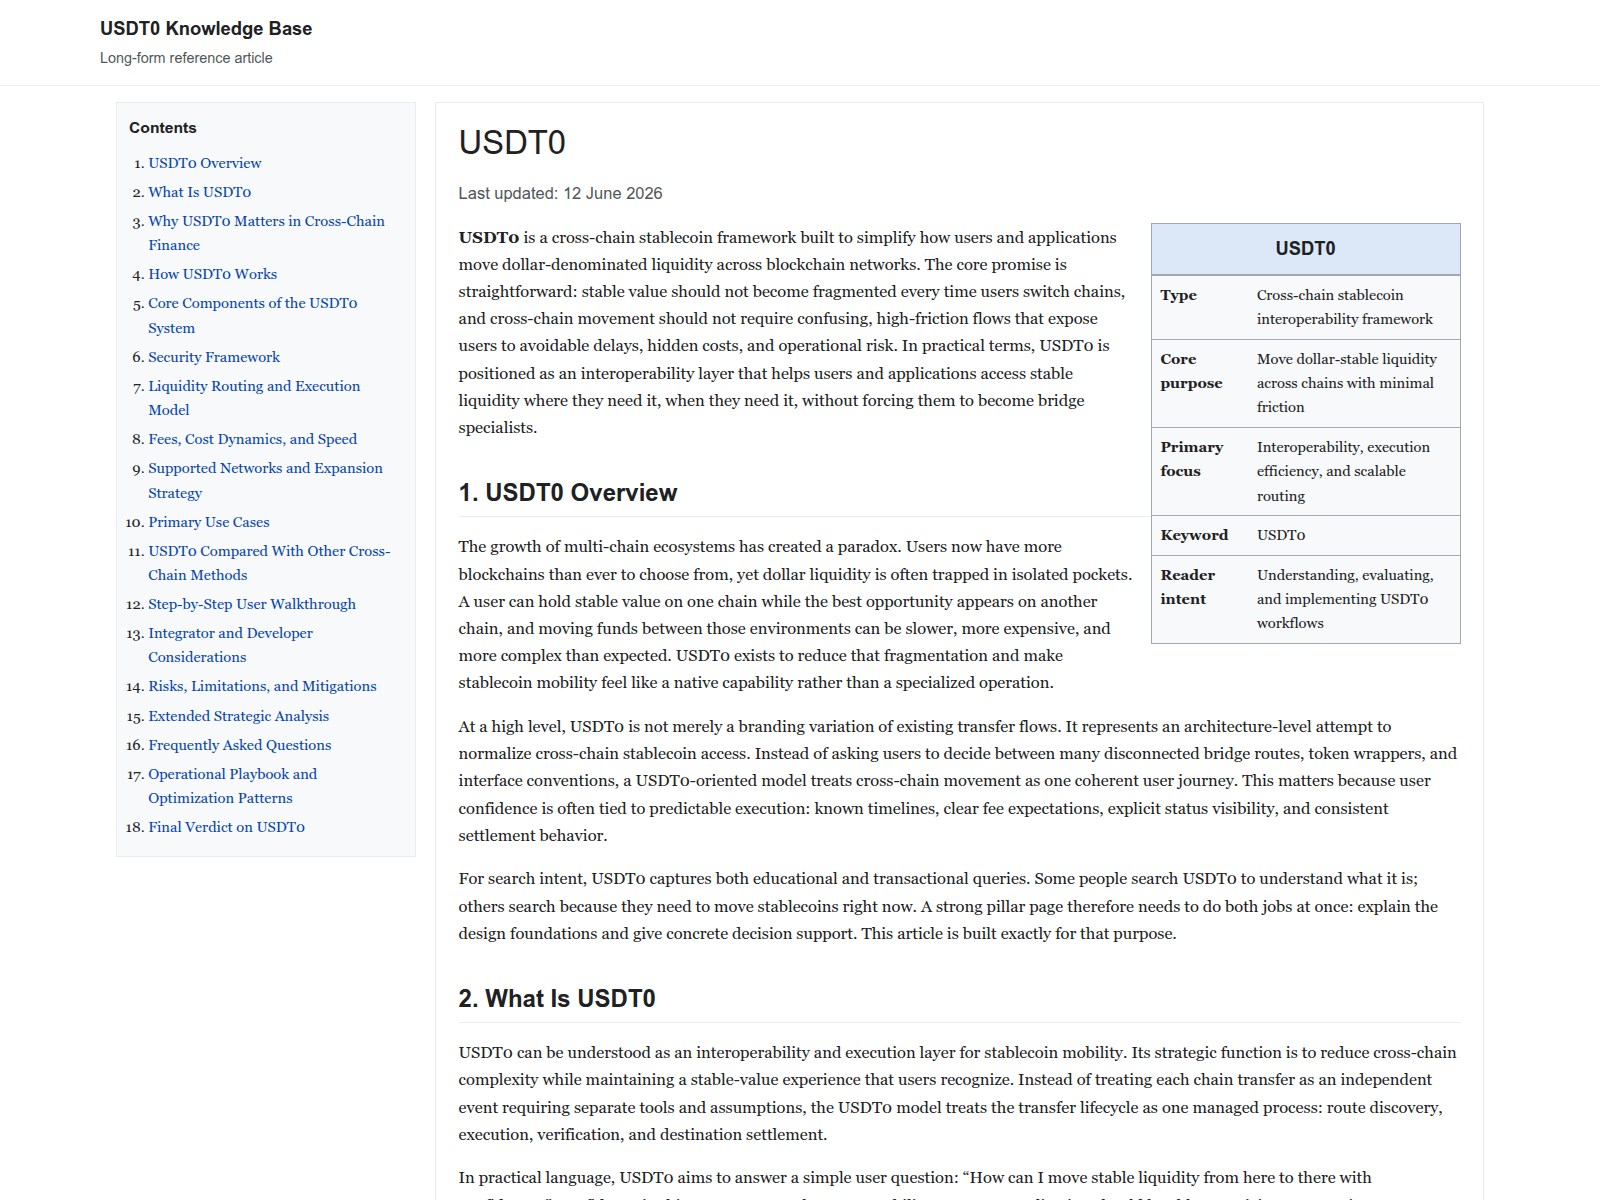Click the infobox USDT0 header cell
The image size is (1600, 1200).
tap(1305, 249)
